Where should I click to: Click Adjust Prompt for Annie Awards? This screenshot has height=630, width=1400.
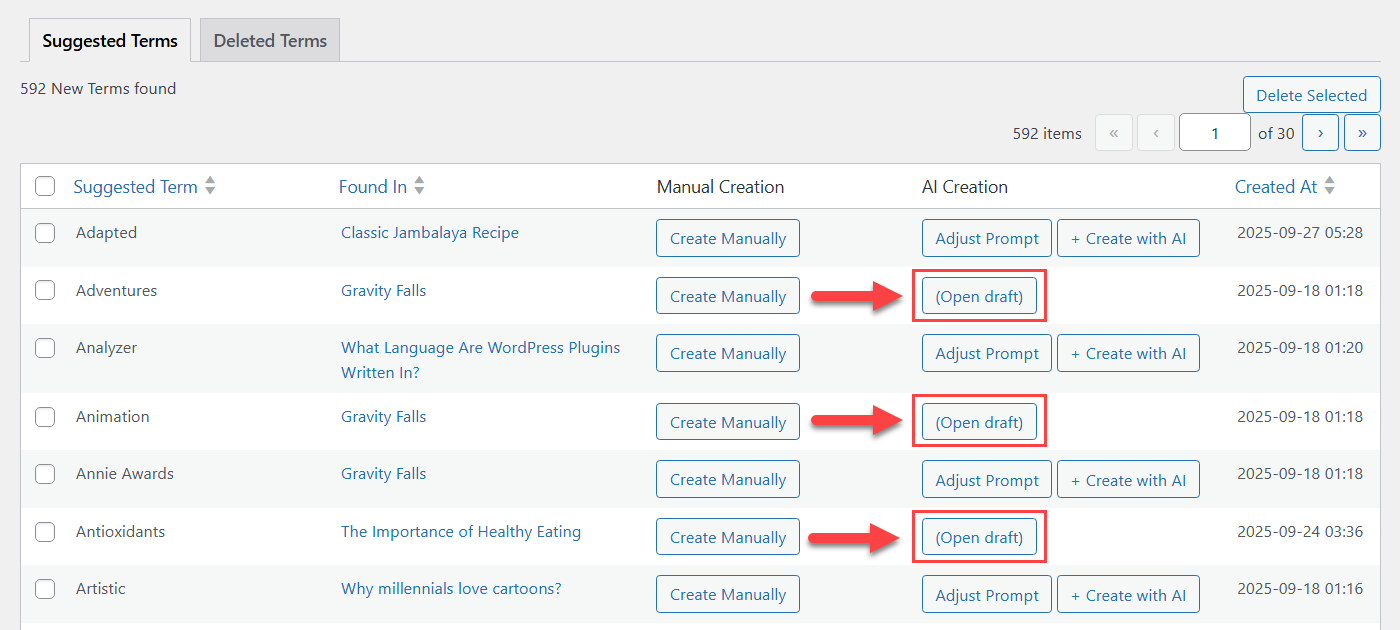[987, 479]
